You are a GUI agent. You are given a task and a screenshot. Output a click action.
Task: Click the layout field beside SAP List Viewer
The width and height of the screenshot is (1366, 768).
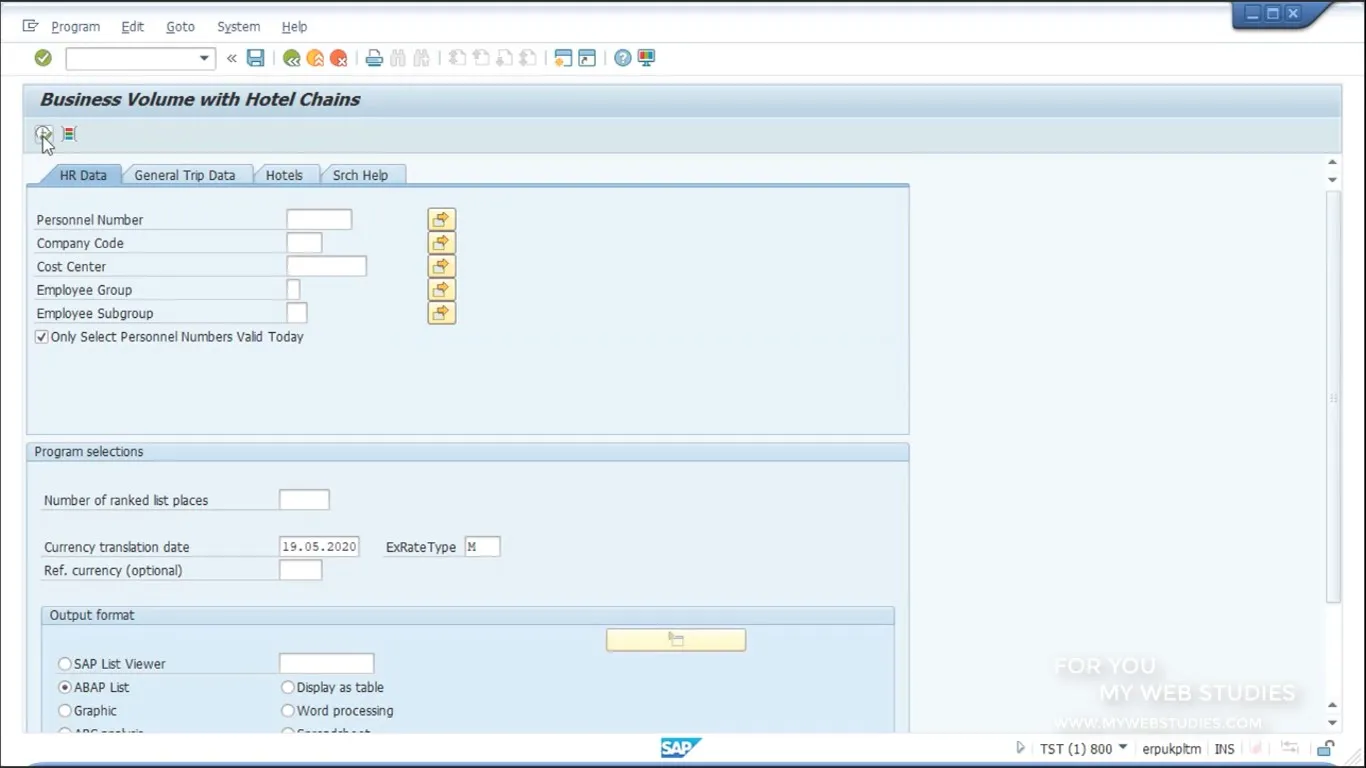[x=327, y=663]
